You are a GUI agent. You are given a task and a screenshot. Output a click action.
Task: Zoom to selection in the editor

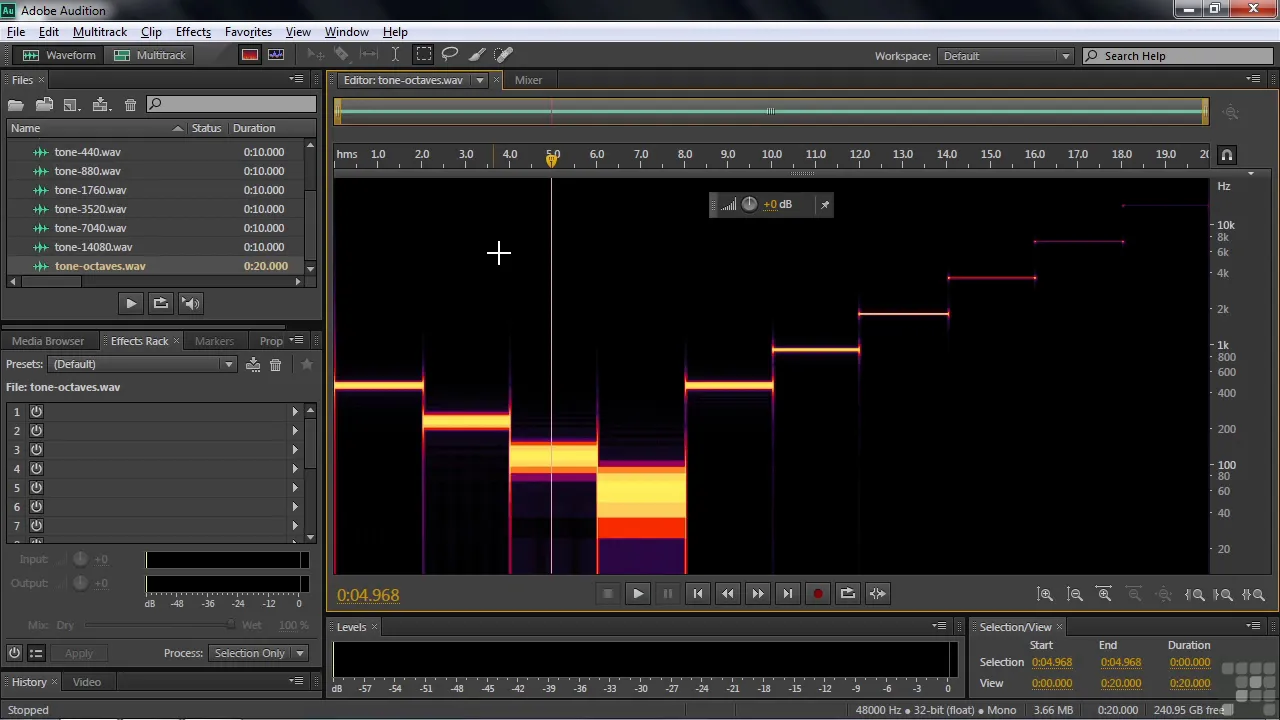coord(1254,594)
